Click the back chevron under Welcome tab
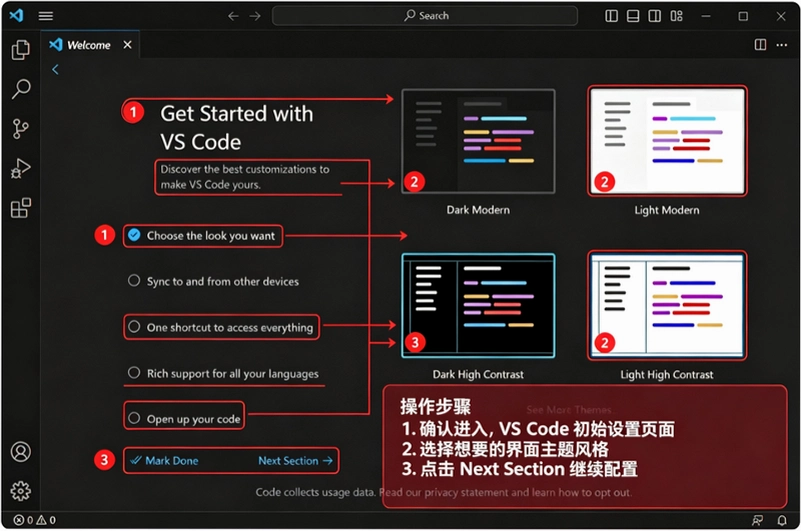Image resolution: width=801 pixels, height=531 pixels. point(55,70)
